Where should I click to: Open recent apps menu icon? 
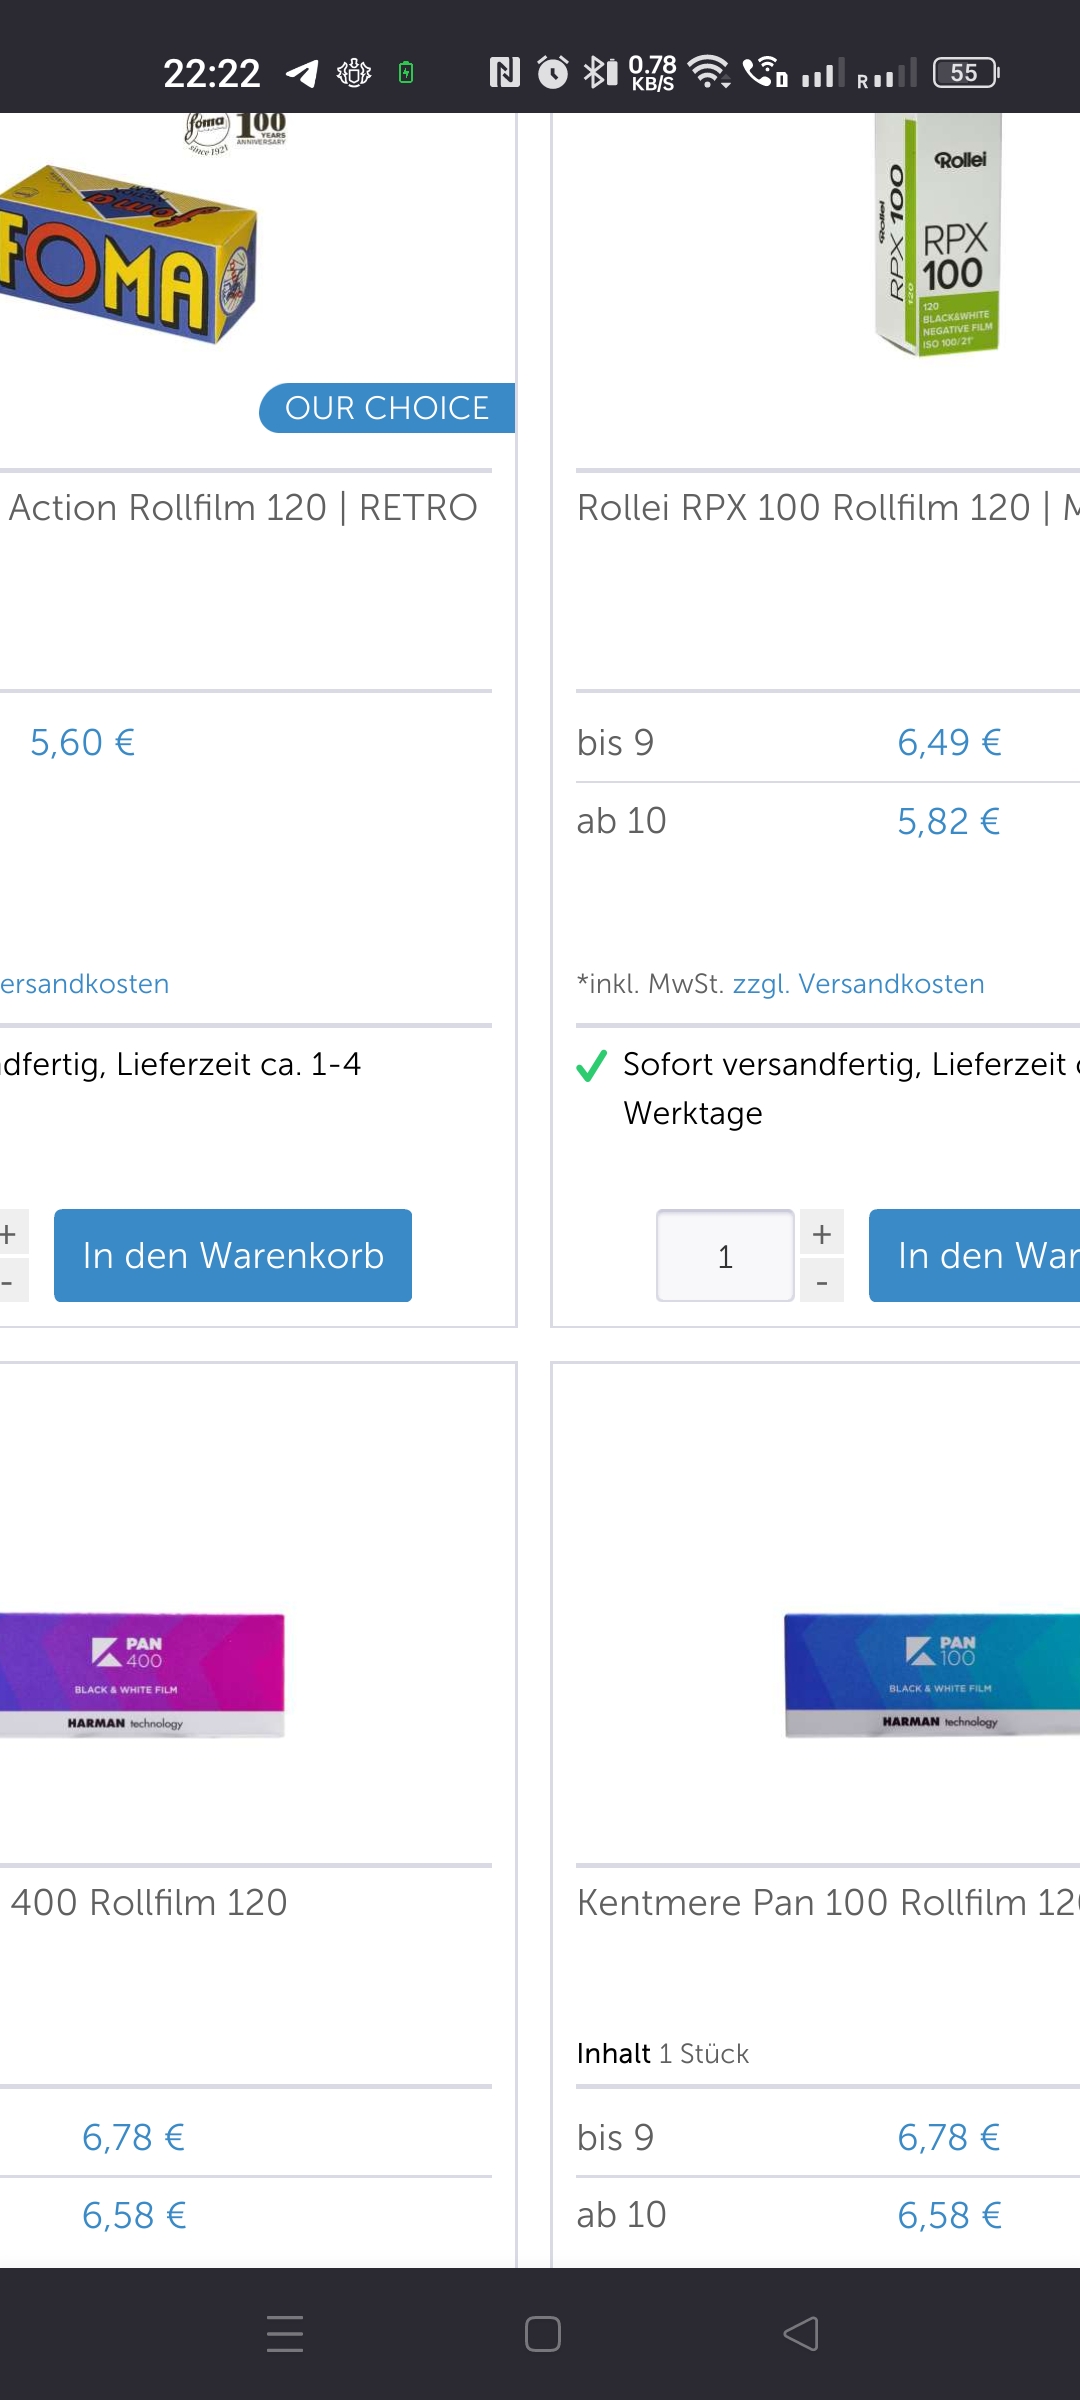285,2334
